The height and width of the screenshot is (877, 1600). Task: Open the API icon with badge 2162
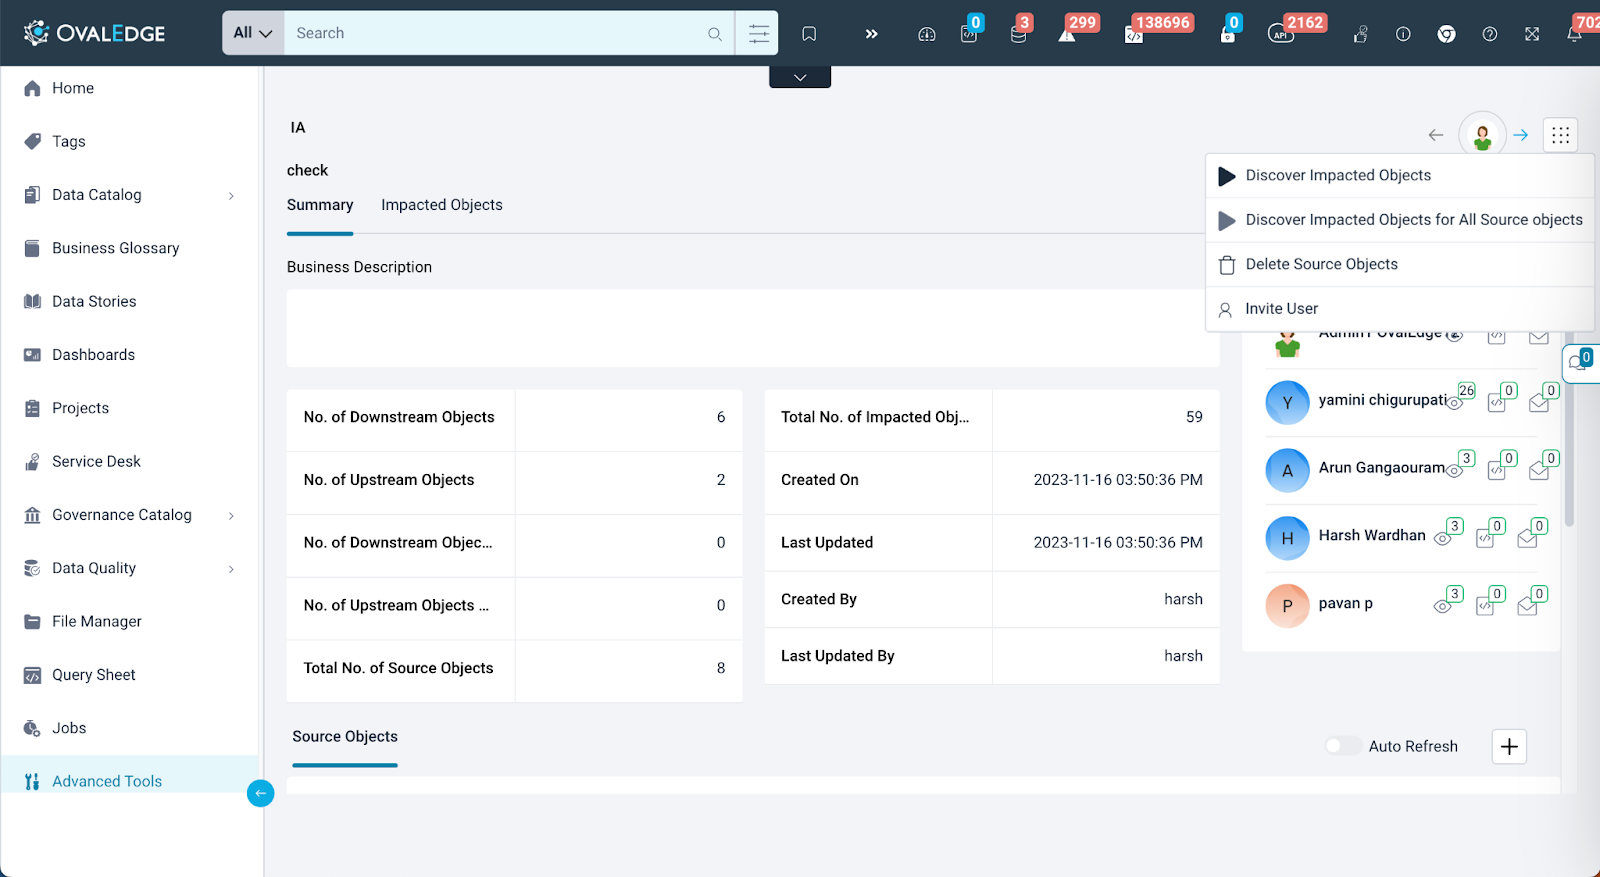[x=1281, y=35]
